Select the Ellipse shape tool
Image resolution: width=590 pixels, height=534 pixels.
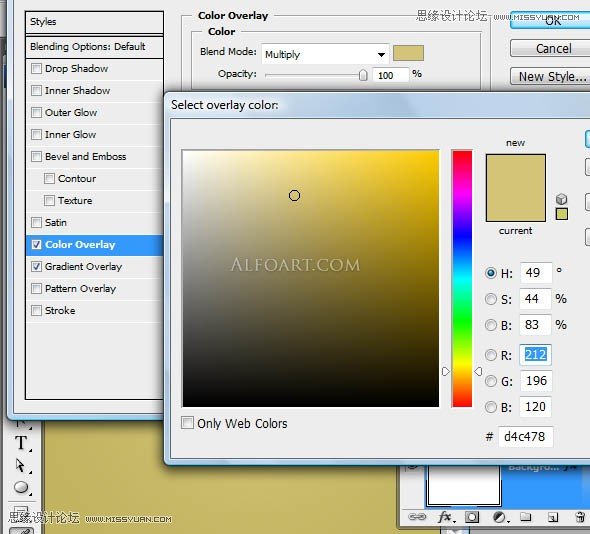pyautogui.click(x=21, y=487)
